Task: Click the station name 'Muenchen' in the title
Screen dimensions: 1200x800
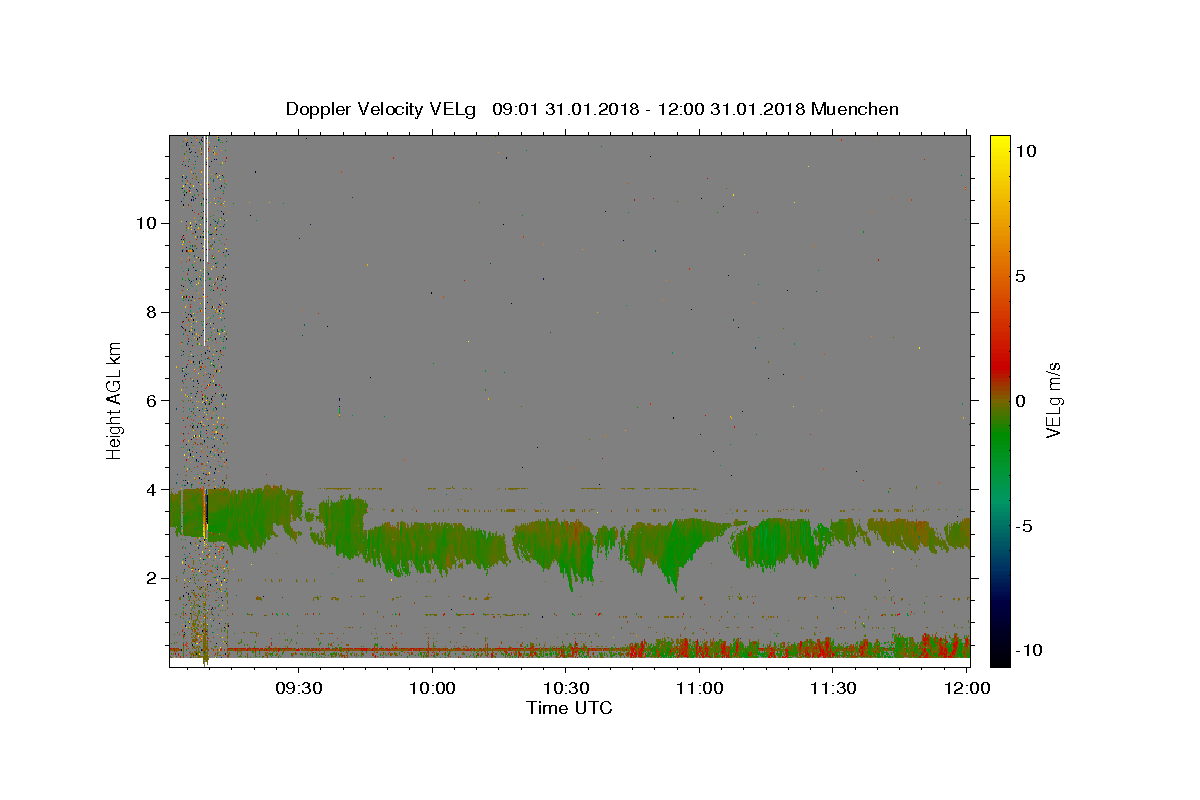Action: (855, 109)
